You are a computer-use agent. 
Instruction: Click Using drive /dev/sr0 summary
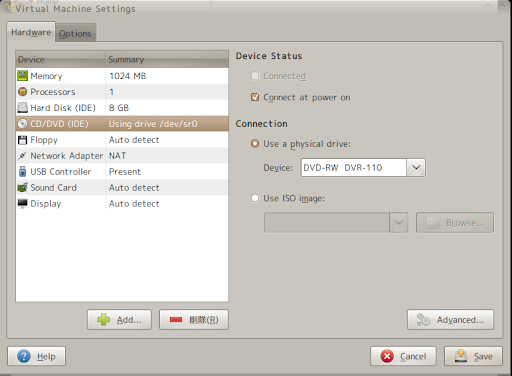coord(153,124)
